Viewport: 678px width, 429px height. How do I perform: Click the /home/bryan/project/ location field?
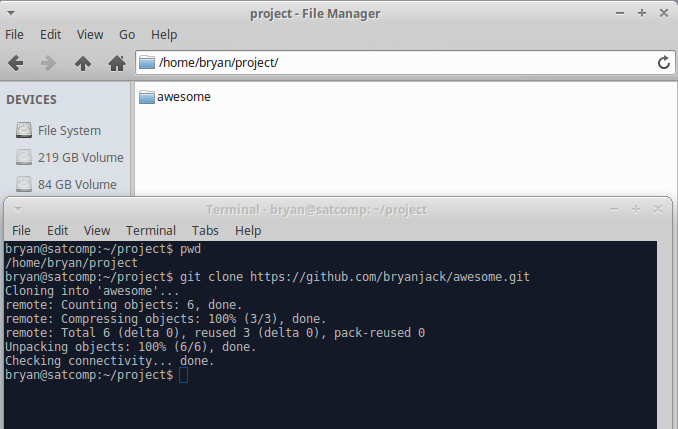pyautogui.click(x=405, y=63)
